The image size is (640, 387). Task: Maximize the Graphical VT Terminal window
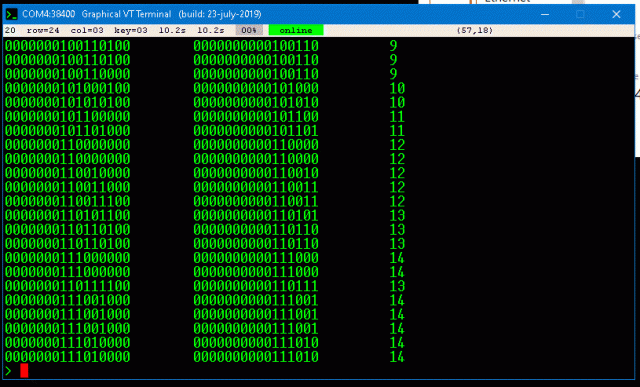pyautogui.click(x=580, y=14)
